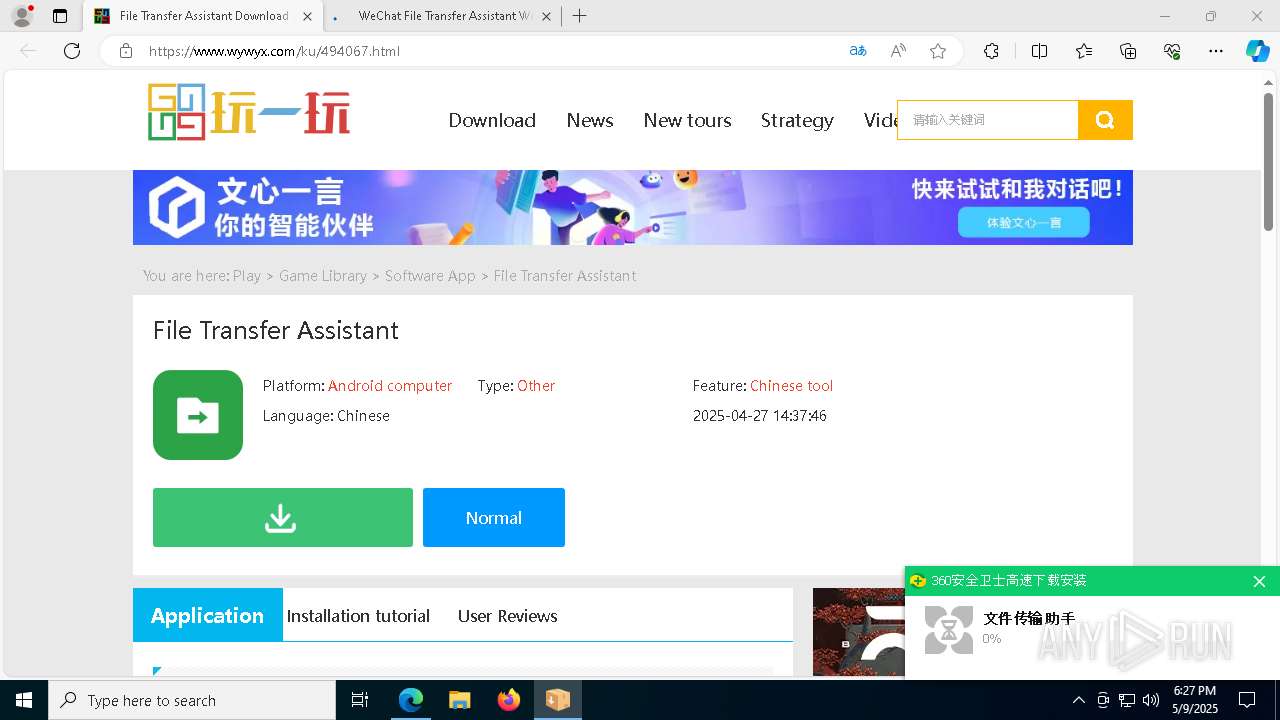Open the Extensions menu
Image resolution: width=1280 pixels, height=720 pixels.
pos(991,51)
